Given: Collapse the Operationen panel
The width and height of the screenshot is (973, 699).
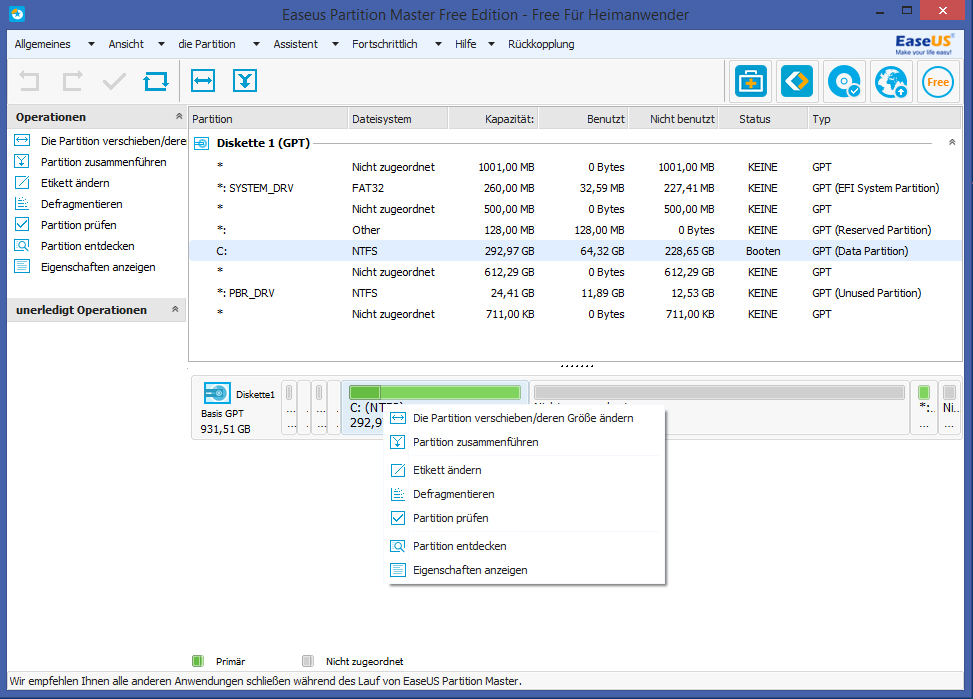Looking at the screenshot, I should pos(179,116).
